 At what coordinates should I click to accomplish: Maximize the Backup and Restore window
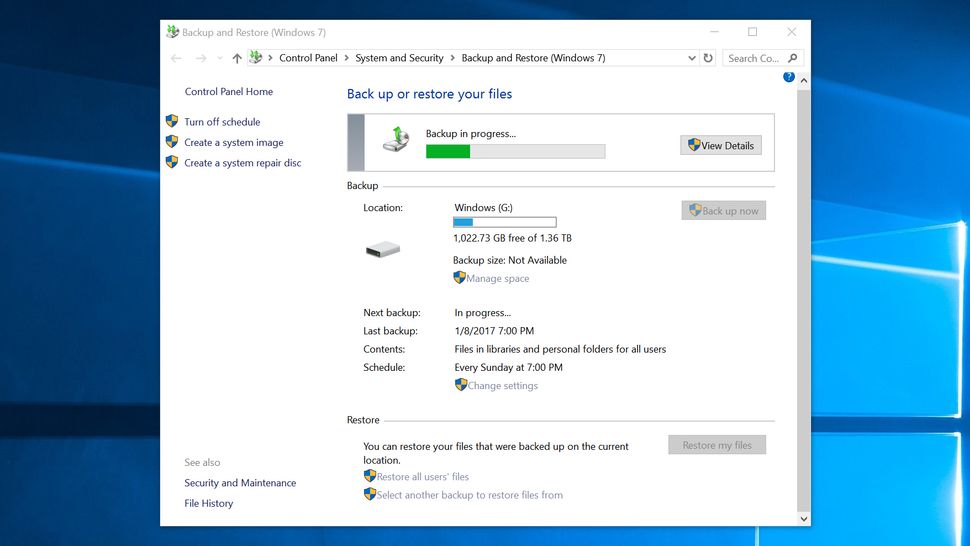pyautogui.click(x=752, y=32)
